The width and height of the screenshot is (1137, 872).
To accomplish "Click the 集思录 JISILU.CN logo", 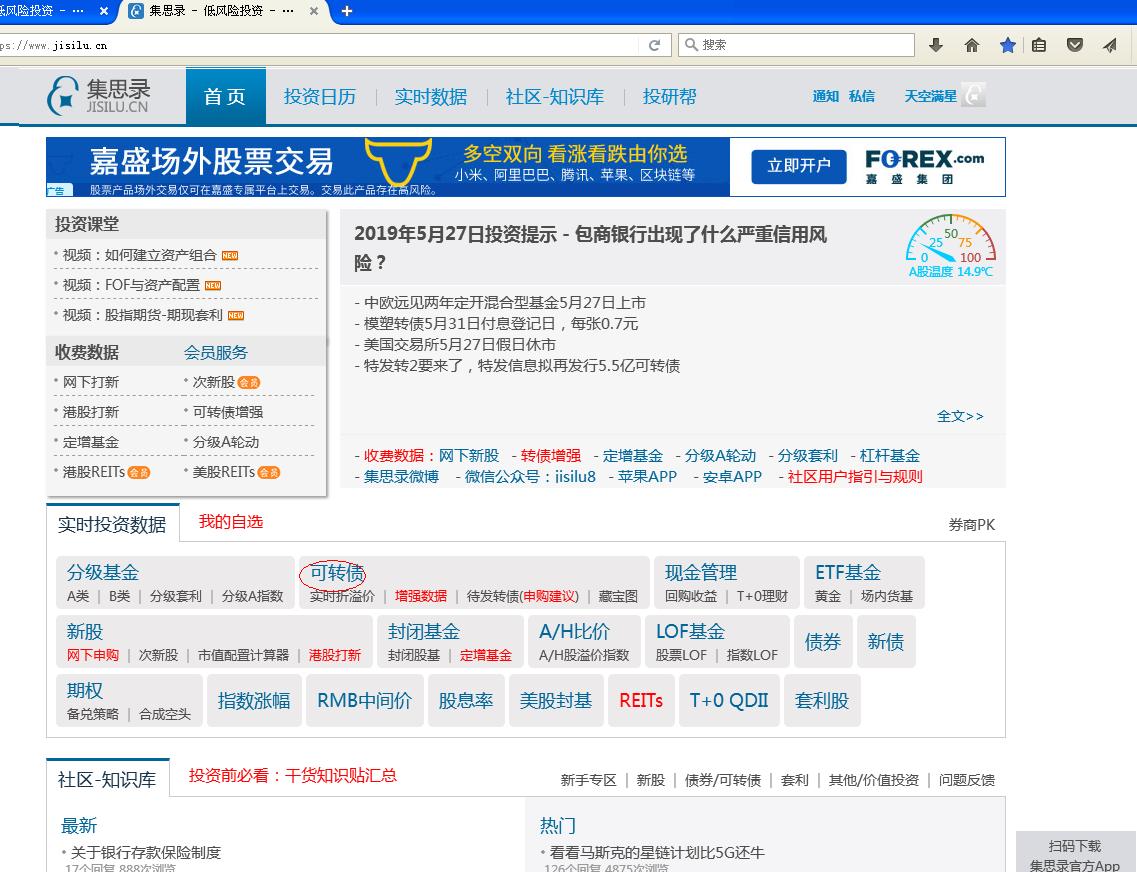I will tap(99, 96).
